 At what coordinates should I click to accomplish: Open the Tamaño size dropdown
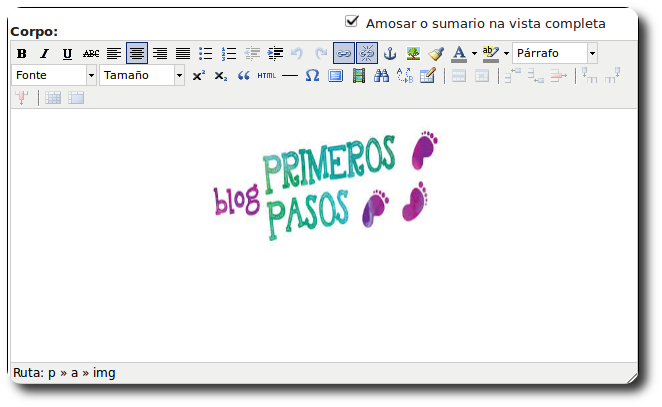point(179,76)
